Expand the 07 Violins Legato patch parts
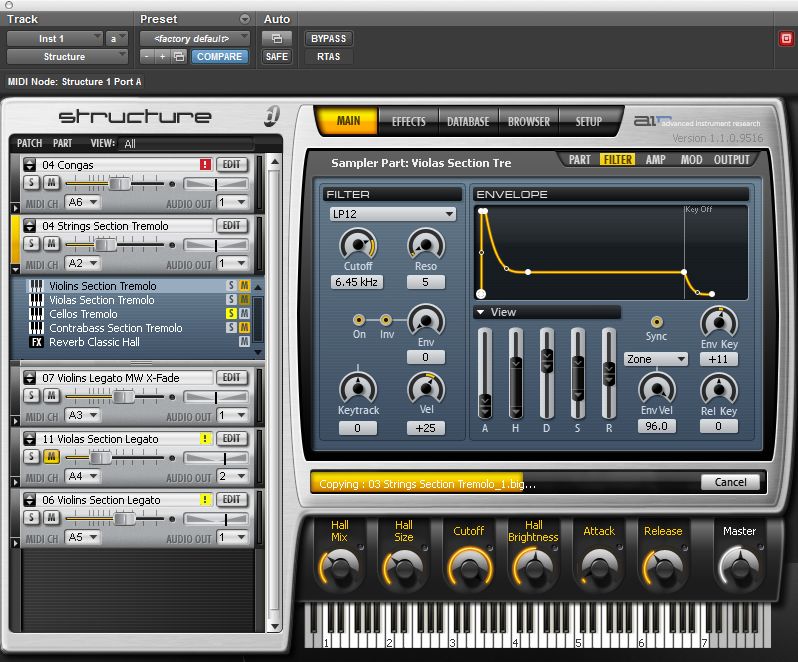Screen dimensions: 798x662 pyautogui.click(x=15, y=421)
